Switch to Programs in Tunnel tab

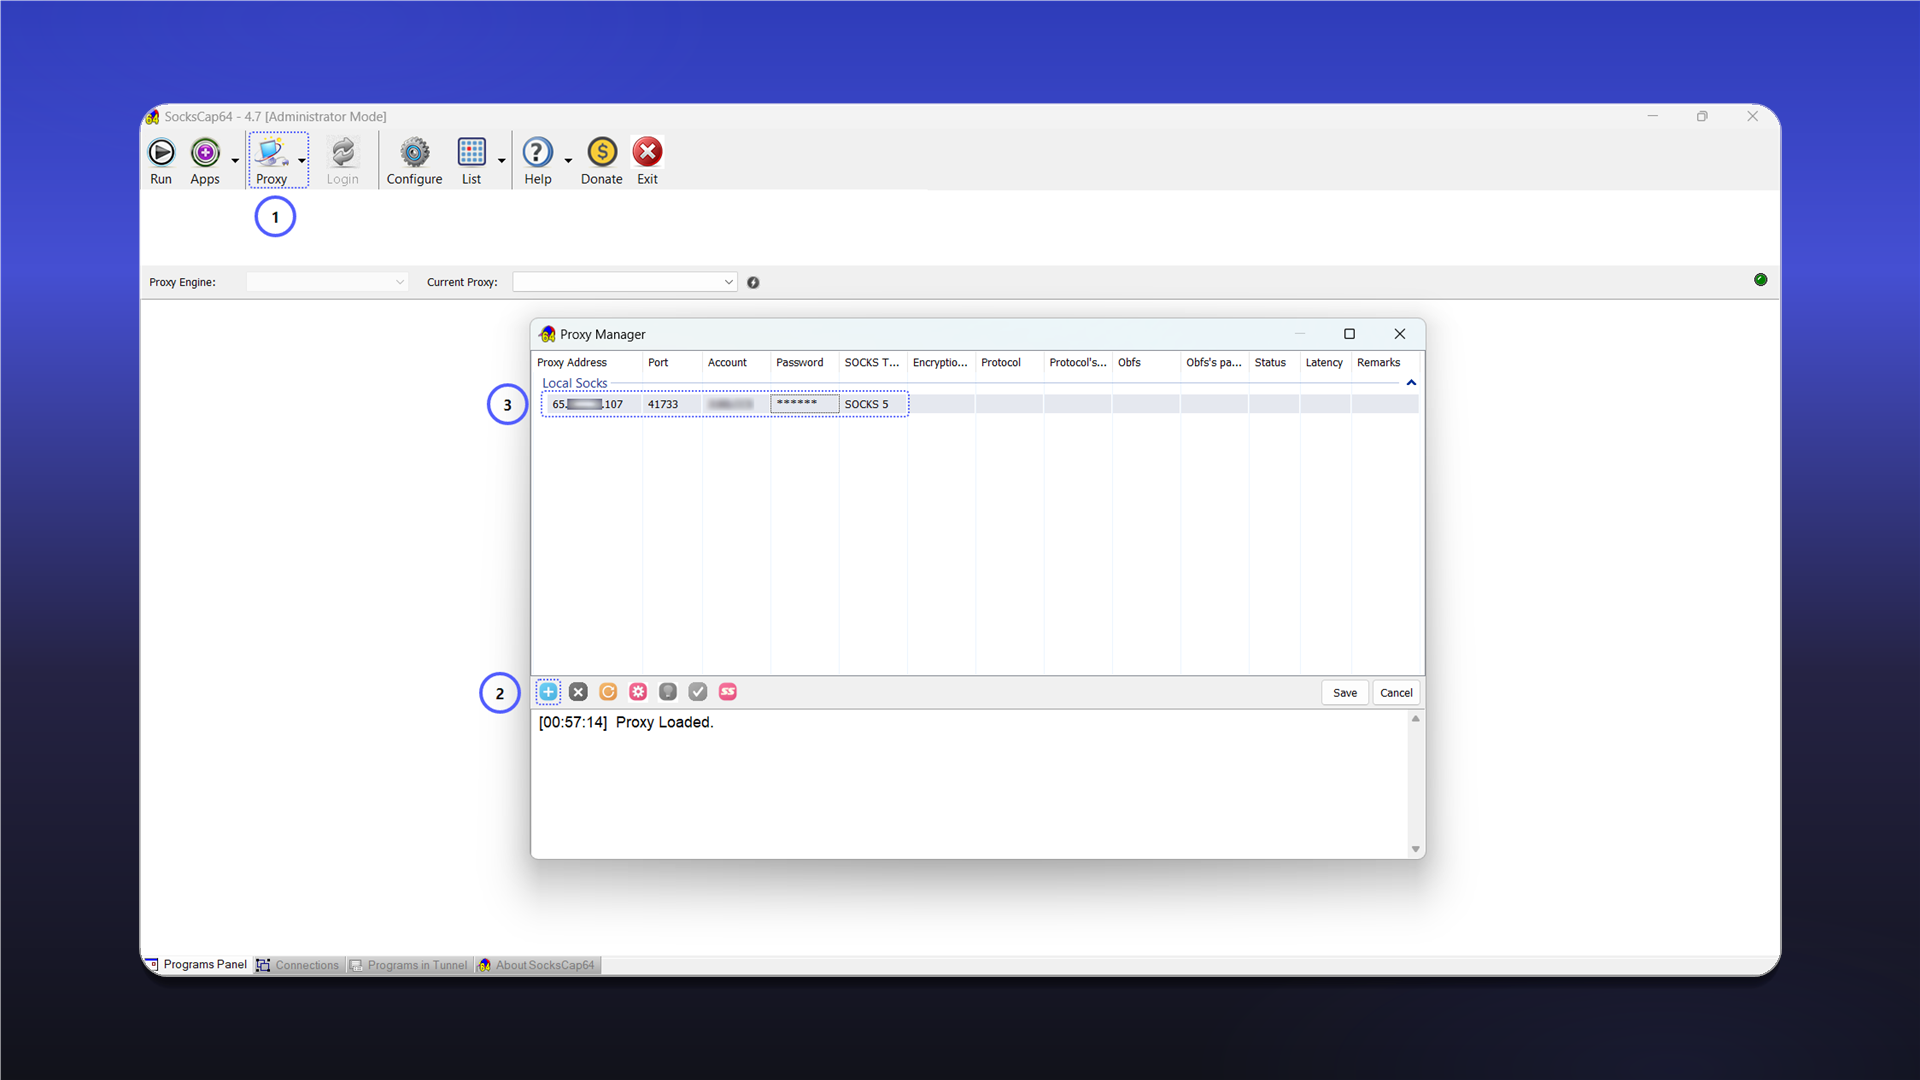409,965
